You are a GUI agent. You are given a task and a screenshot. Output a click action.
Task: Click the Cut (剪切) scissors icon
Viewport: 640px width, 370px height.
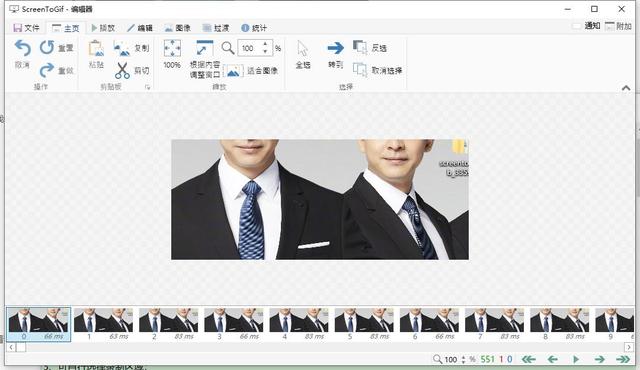122,71
